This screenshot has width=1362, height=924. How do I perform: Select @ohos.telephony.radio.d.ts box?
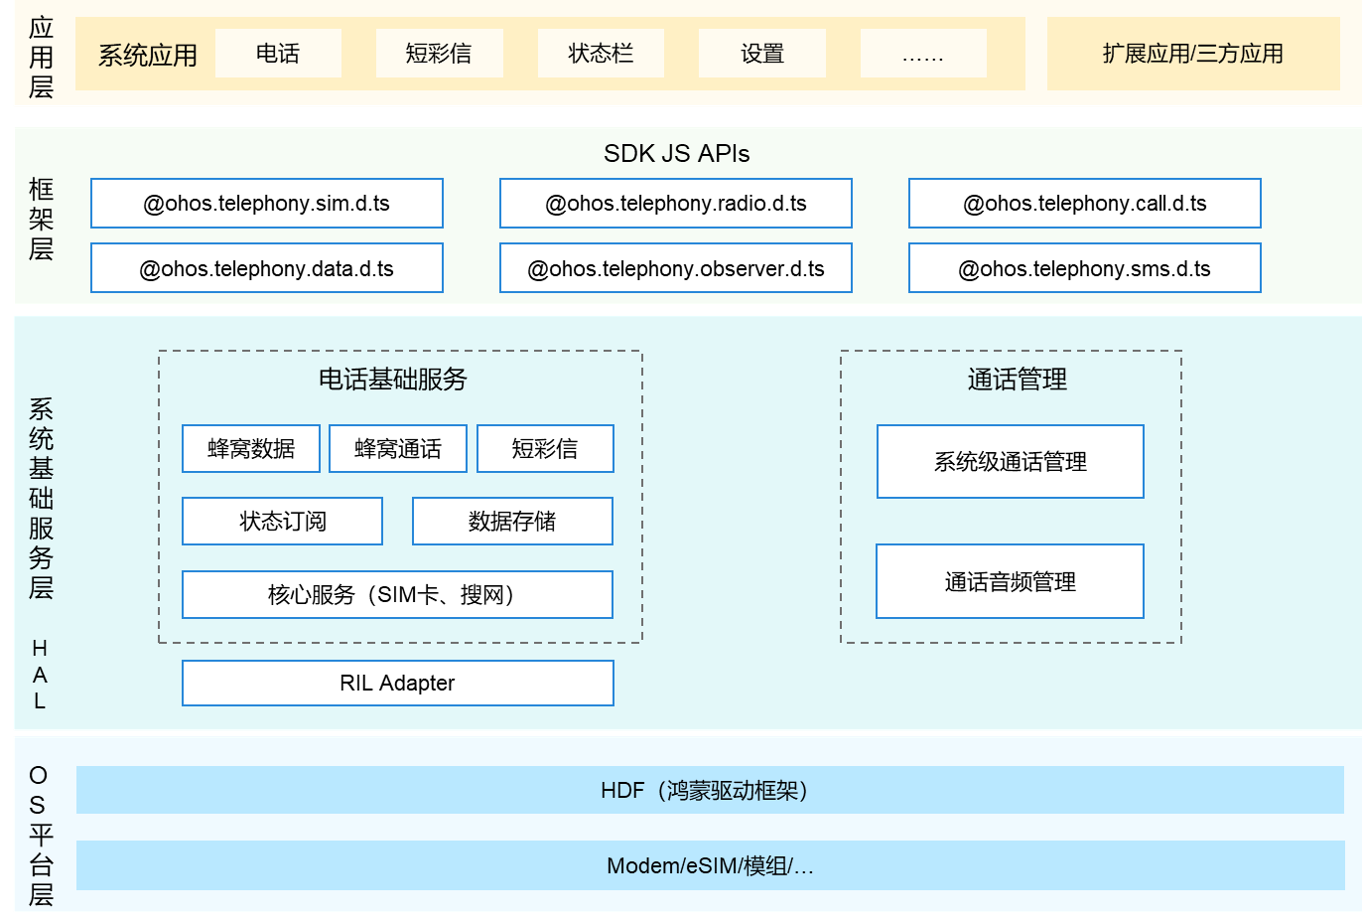coord(676,203)
